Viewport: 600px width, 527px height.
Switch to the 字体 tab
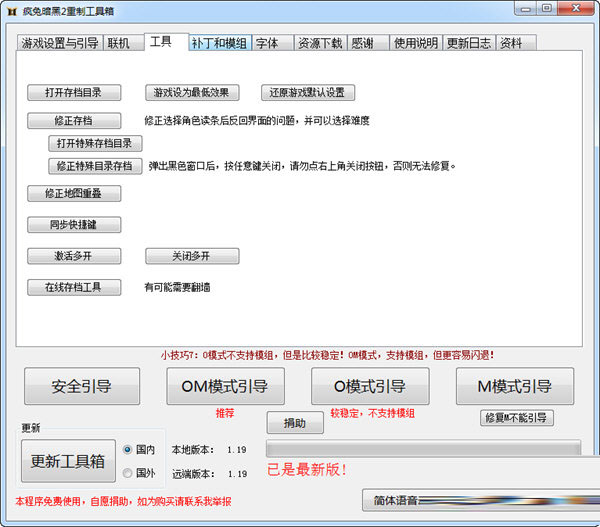tap(272, 43)
